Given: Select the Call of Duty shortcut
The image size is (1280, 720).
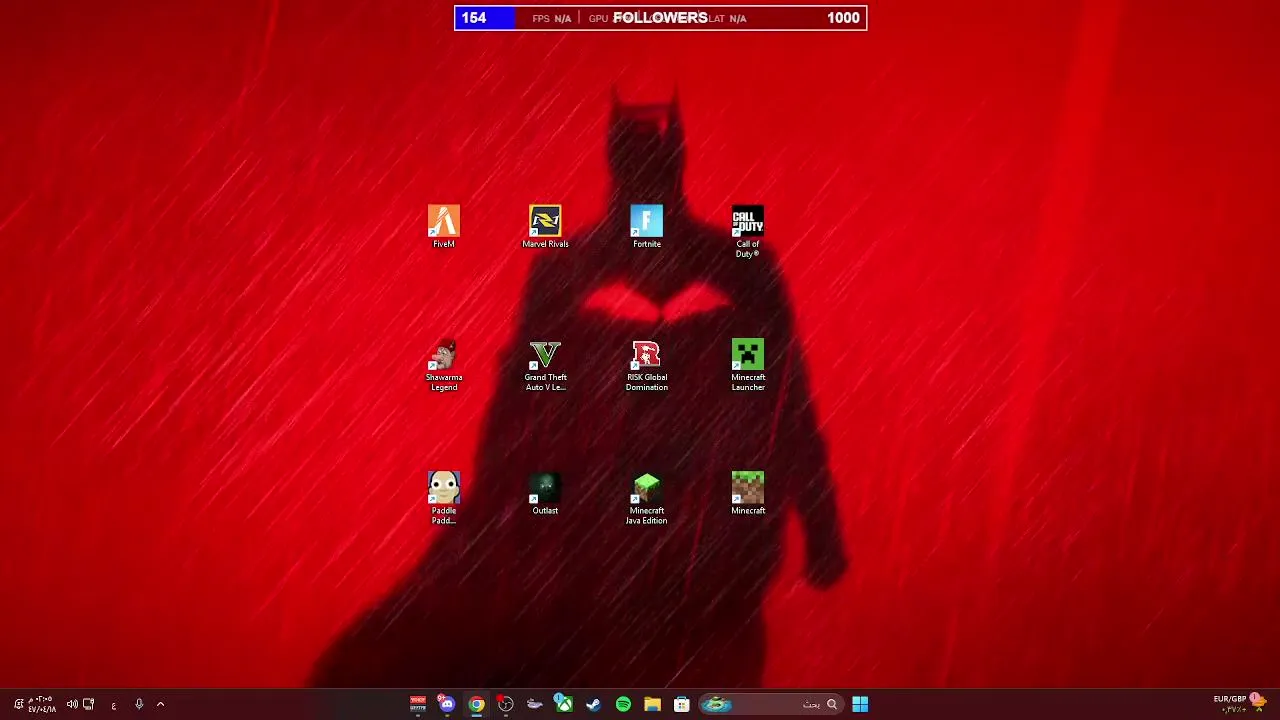Looking at the screenshot, I should (748, 231).
